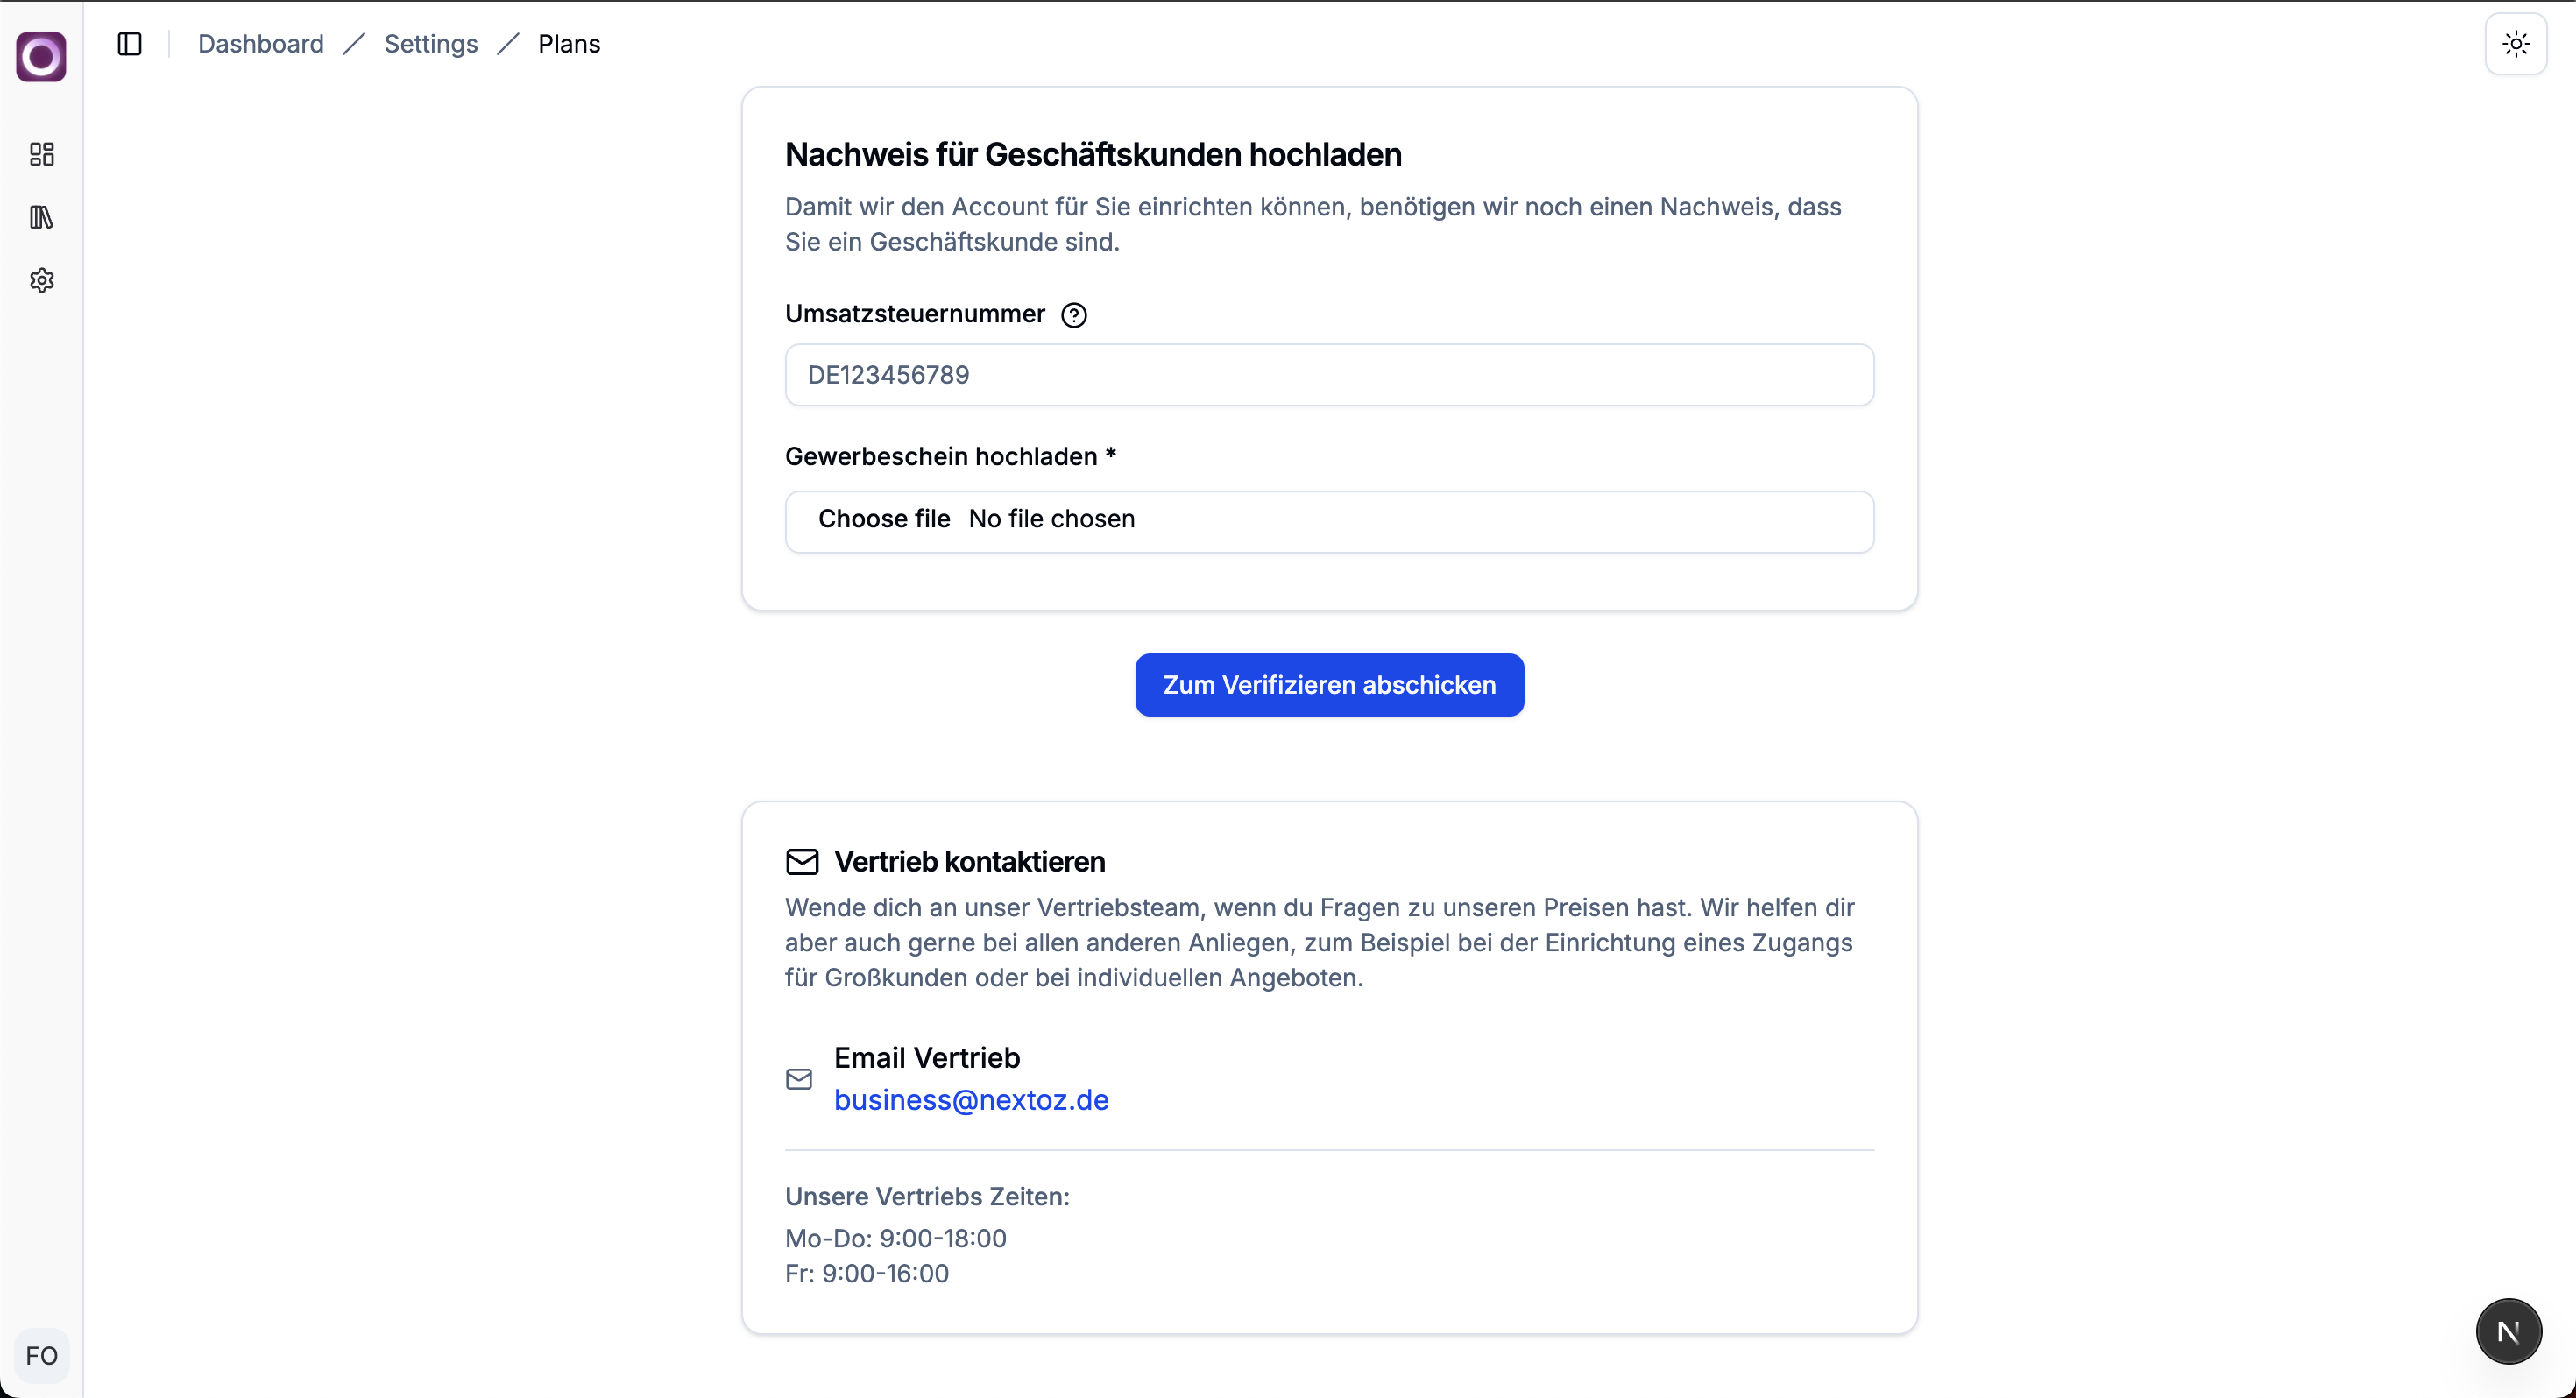The width and height of the screenshot is (2576, 1398).
Task: Click the Umsatzsteuernummer help question icon
Action: click(1074, 315)
